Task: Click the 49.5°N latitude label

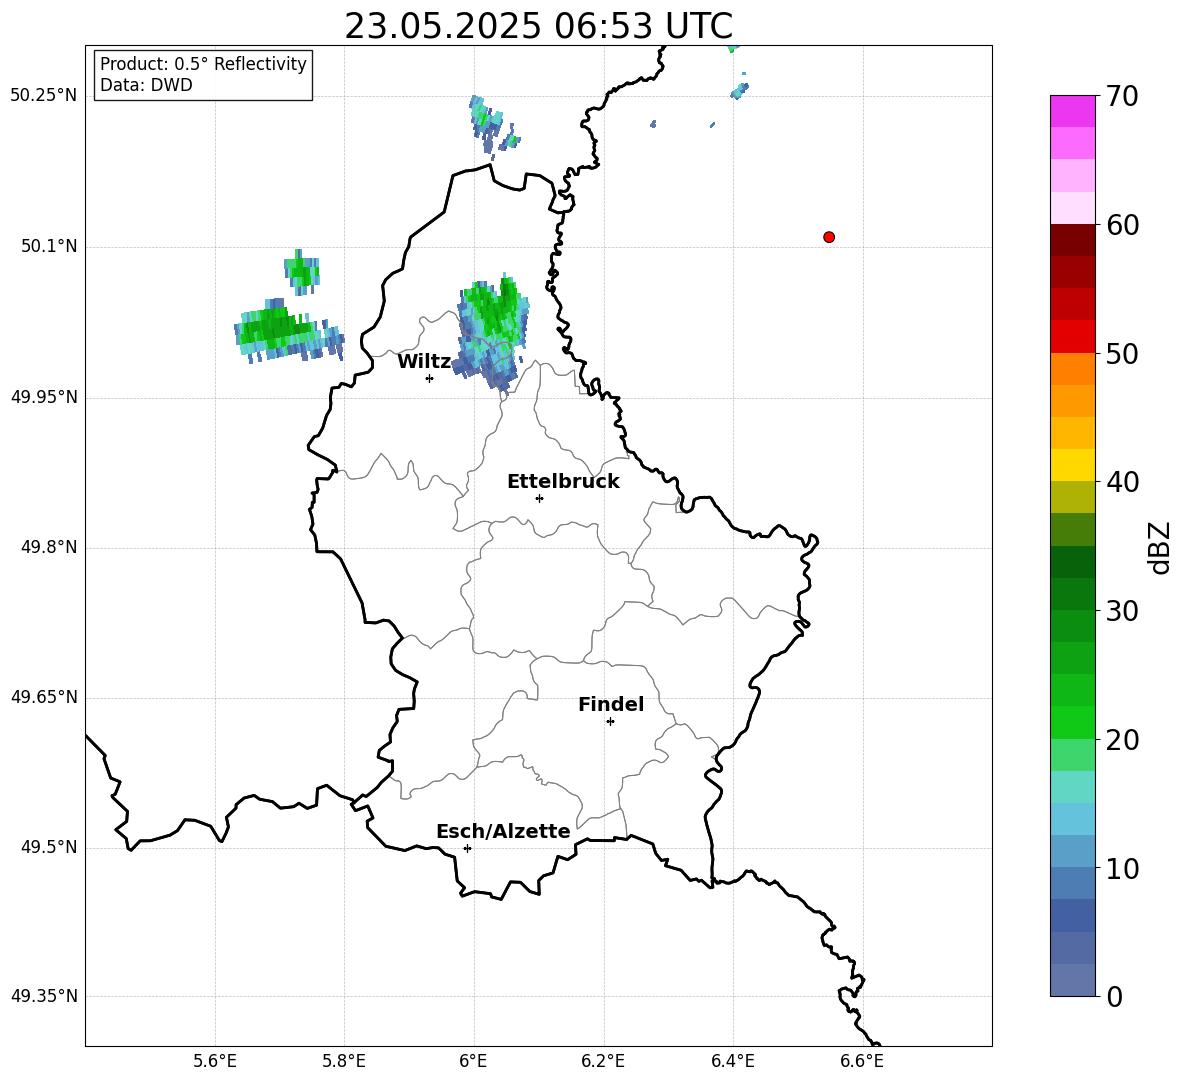Action: (x=48, y=847)
